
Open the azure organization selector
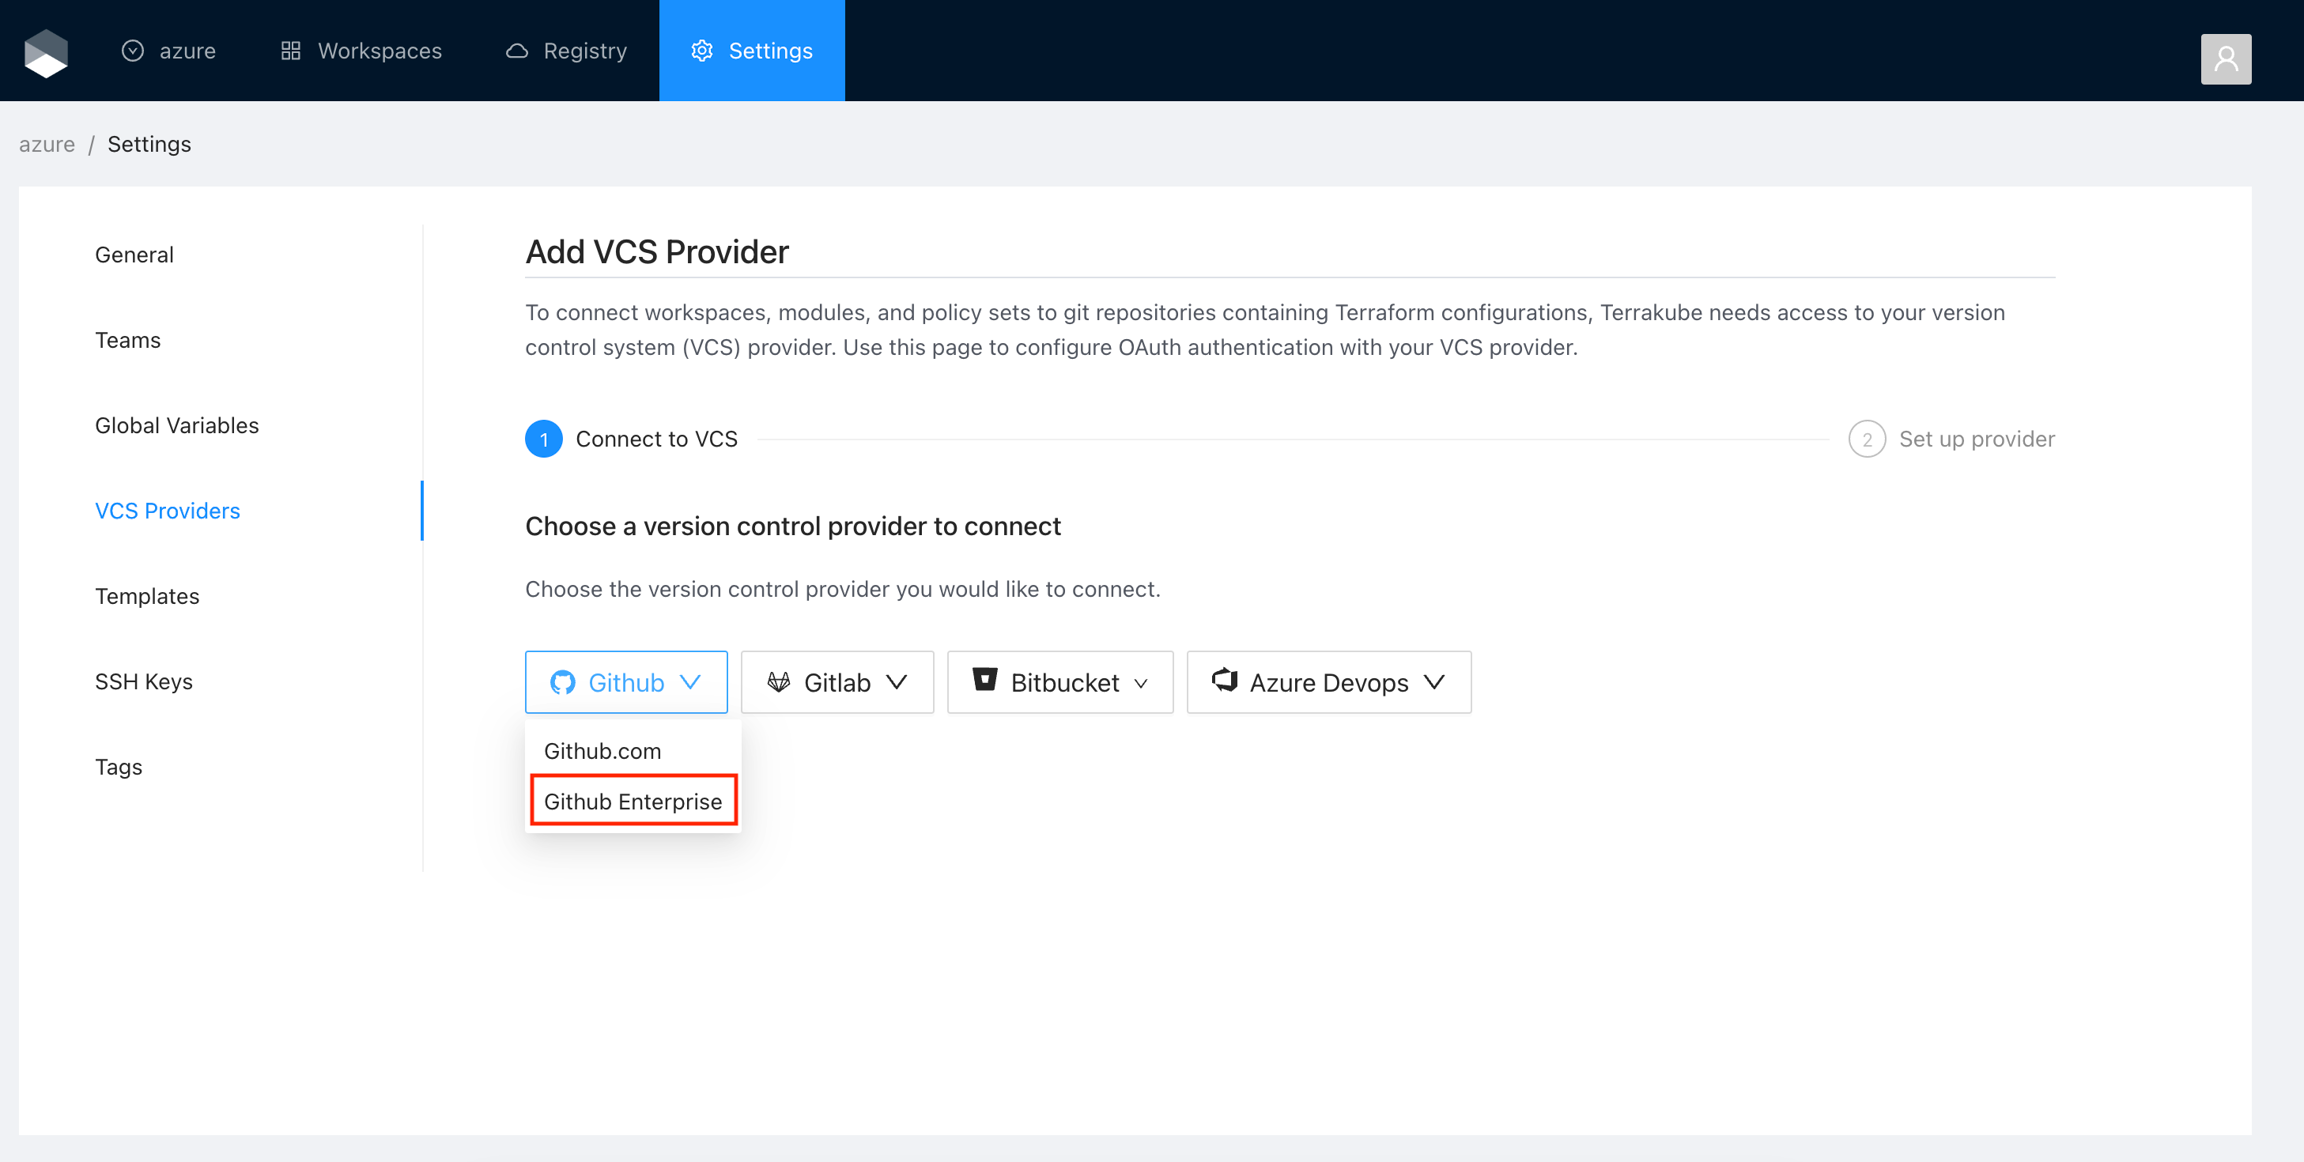tap(169, 51)
